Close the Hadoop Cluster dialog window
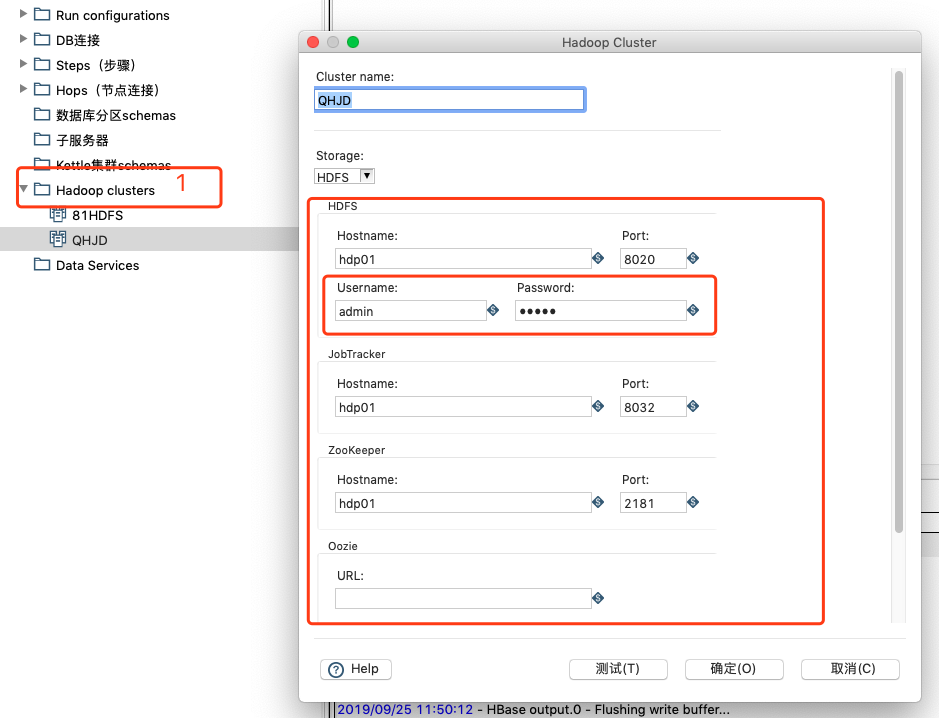Screen dimensions: 939x718 (313, 42)
